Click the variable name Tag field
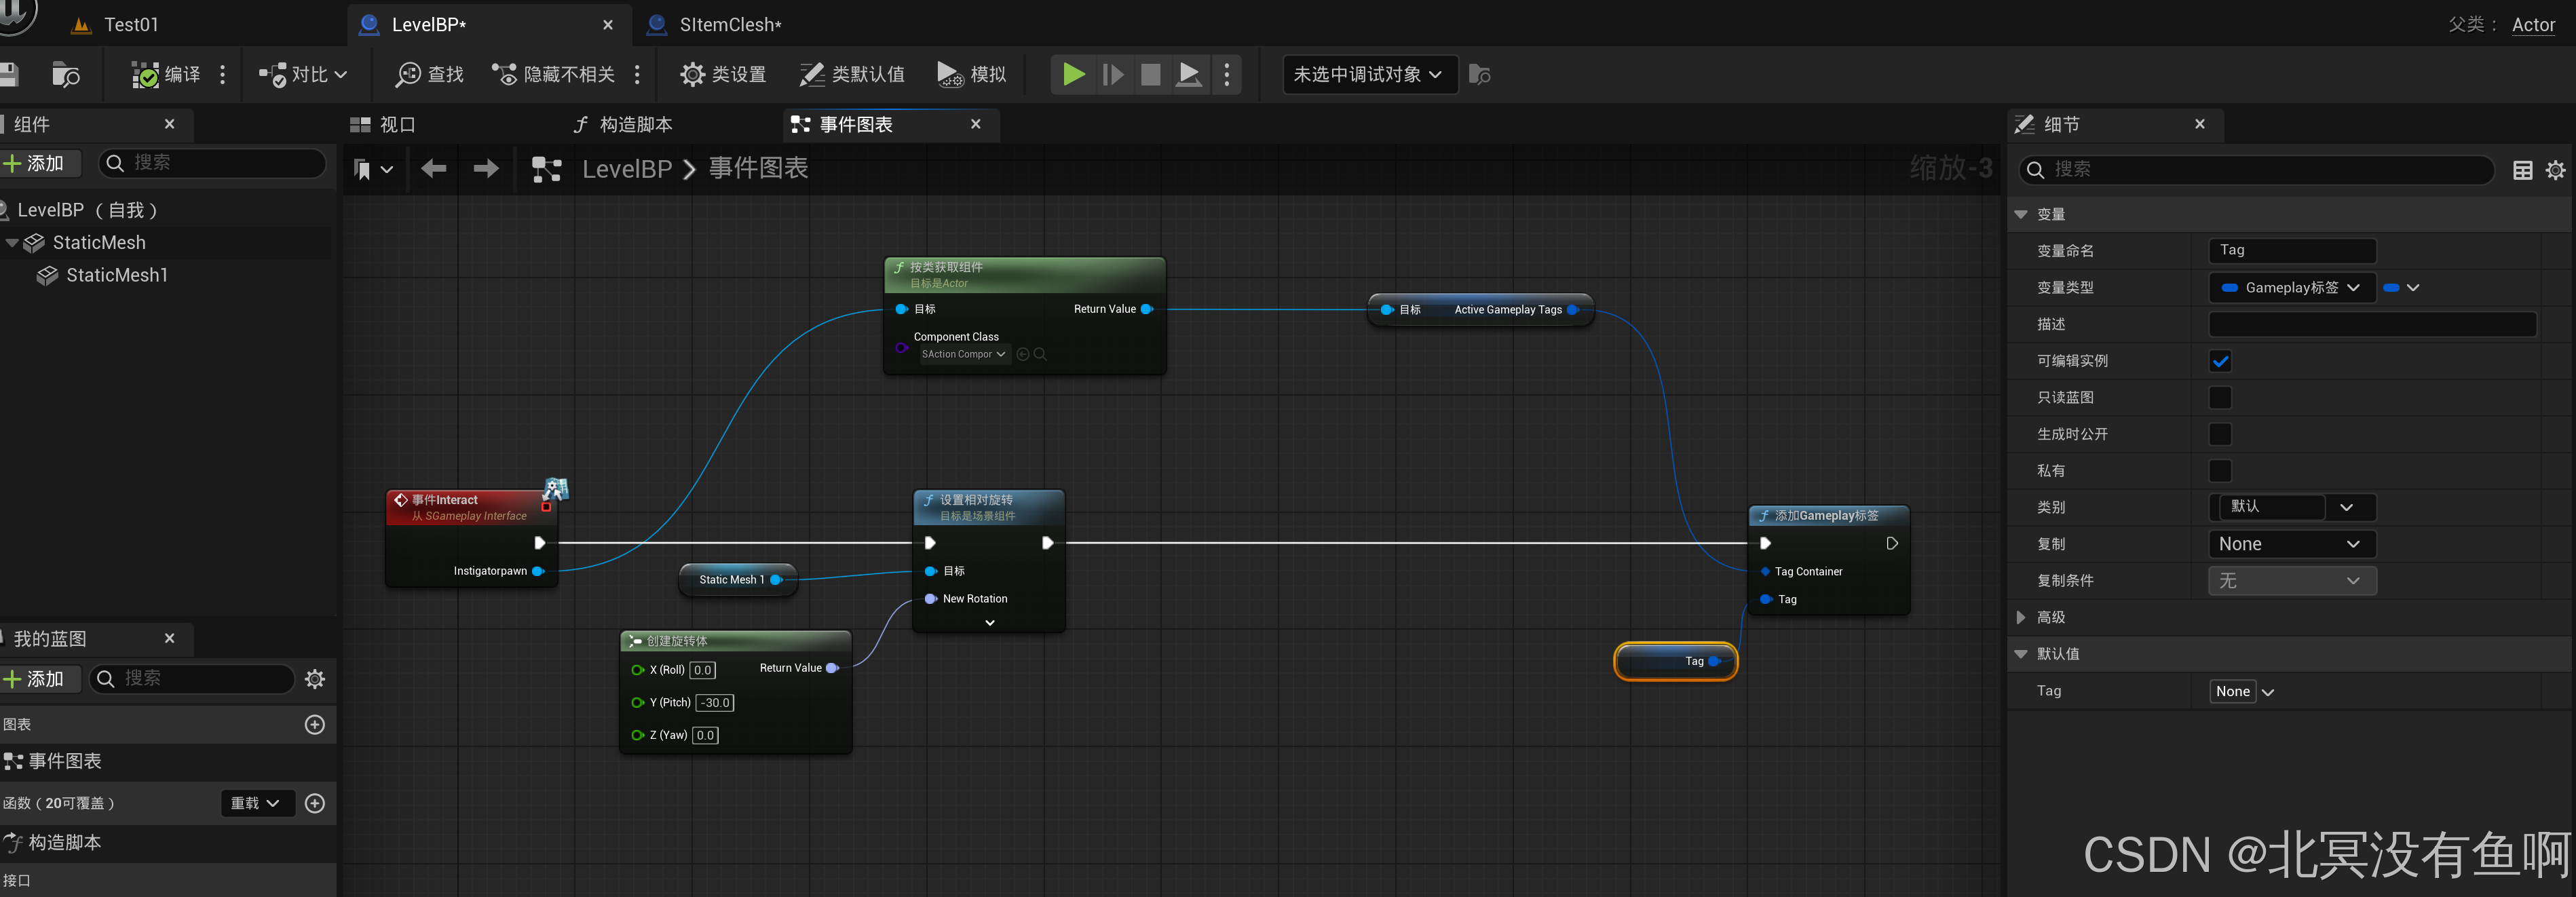The image size is (2576, 897). (2291, 251)
